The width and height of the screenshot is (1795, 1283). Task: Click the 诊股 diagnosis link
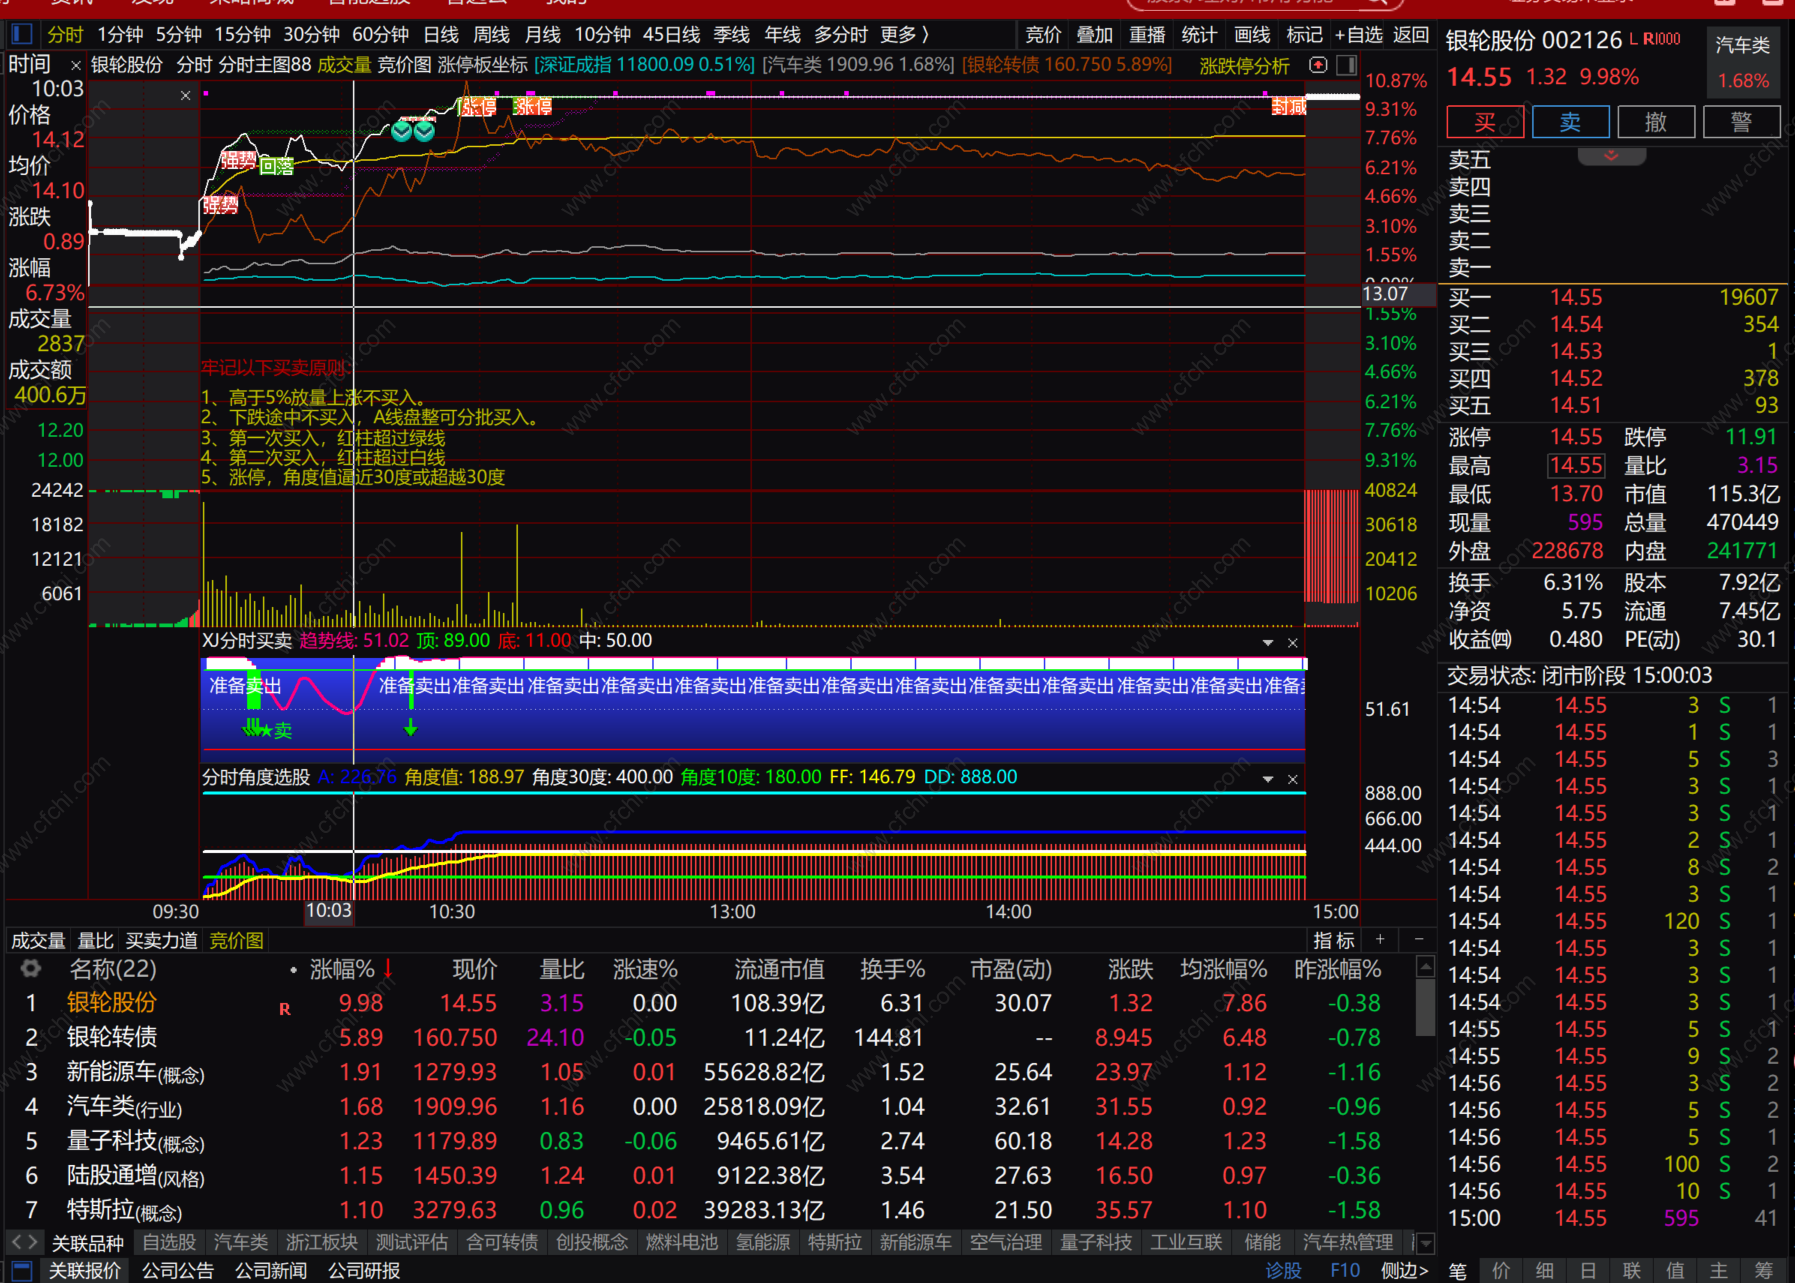(x=1284, y=1271)
